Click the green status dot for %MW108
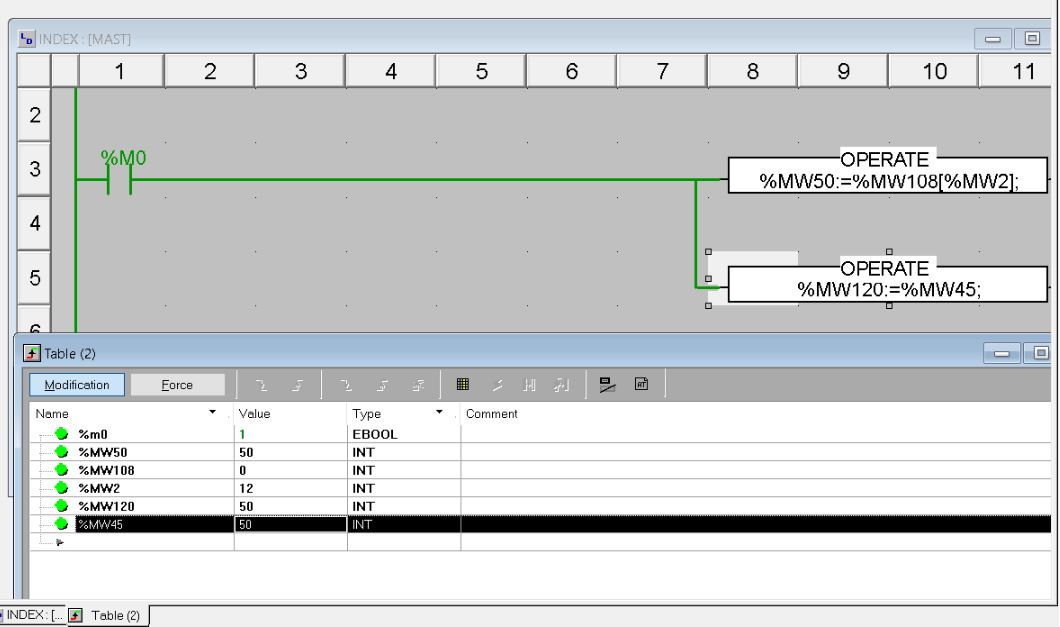 (x=62, y=469)
